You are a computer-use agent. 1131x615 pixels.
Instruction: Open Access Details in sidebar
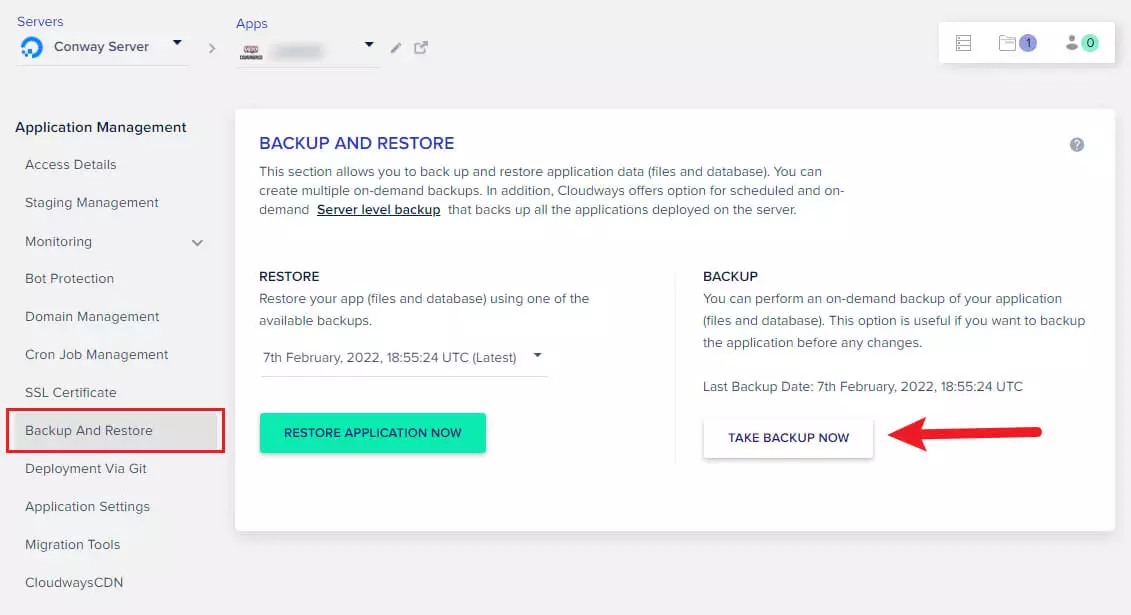click(x=71, y=164)
